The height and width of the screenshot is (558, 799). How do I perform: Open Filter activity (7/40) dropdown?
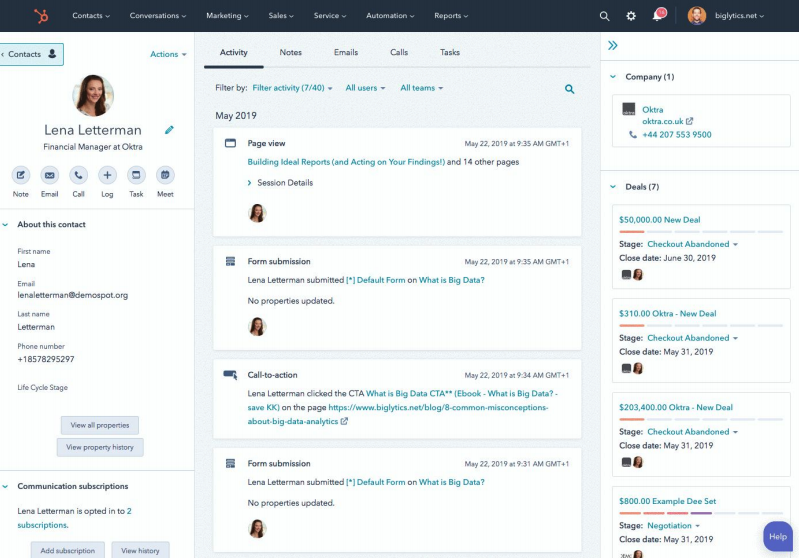point(292,88)
